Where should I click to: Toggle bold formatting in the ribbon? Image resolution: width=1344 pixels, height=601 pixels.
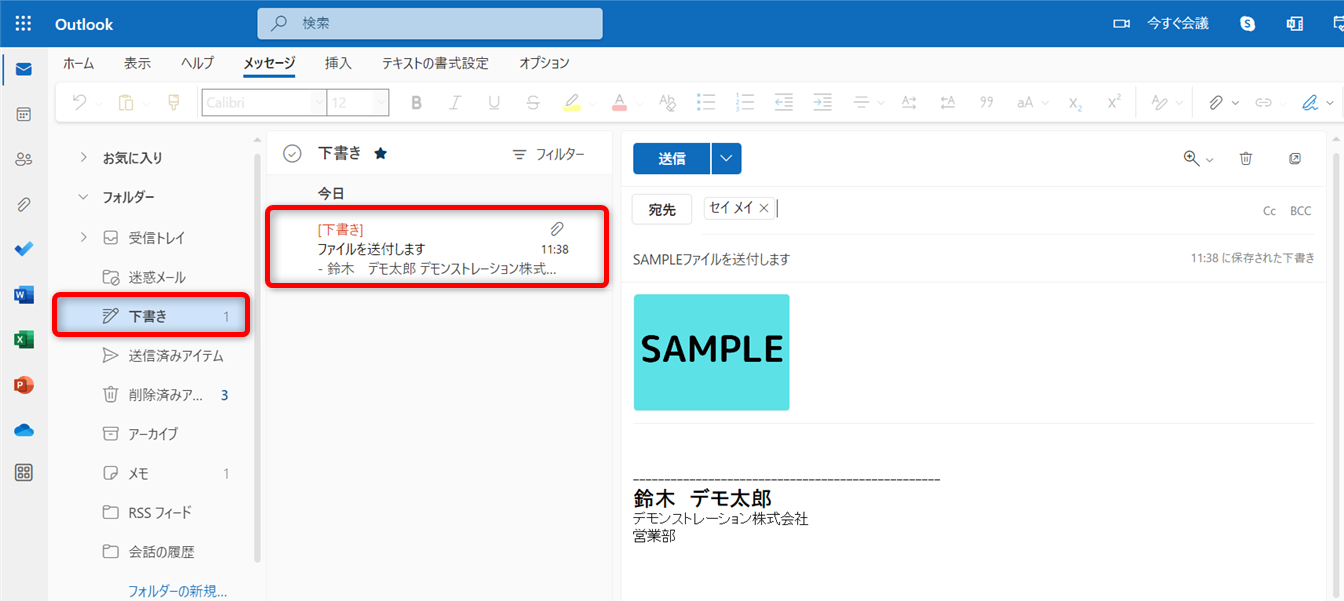[417, 102]
